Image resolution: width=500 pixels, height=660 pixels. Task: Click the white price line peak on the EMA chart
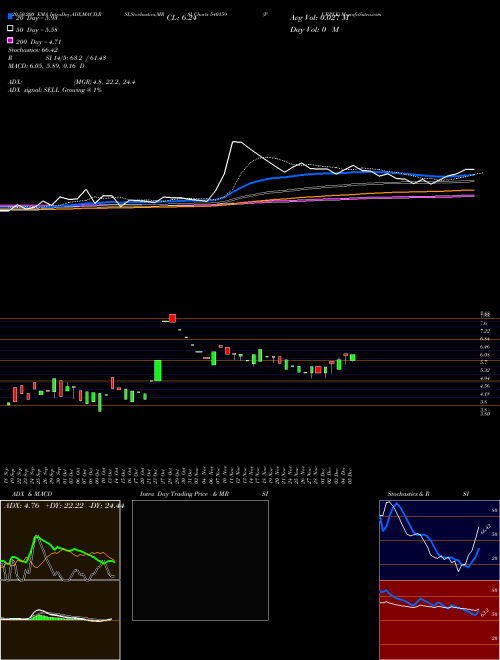pyautogui.click(x=236, y=142)
